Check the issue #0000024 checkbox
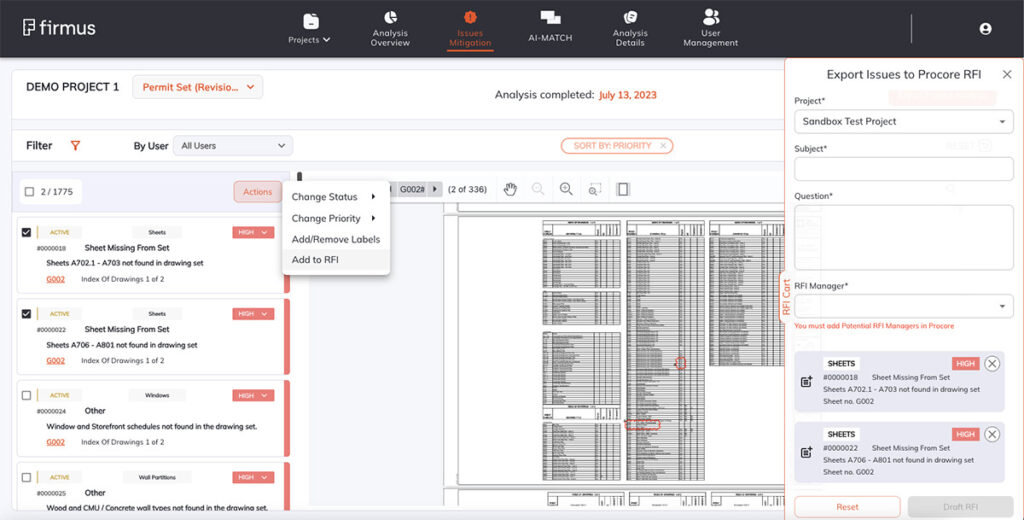This screenshot has height=520, width=1024. (x=27, y=395)
